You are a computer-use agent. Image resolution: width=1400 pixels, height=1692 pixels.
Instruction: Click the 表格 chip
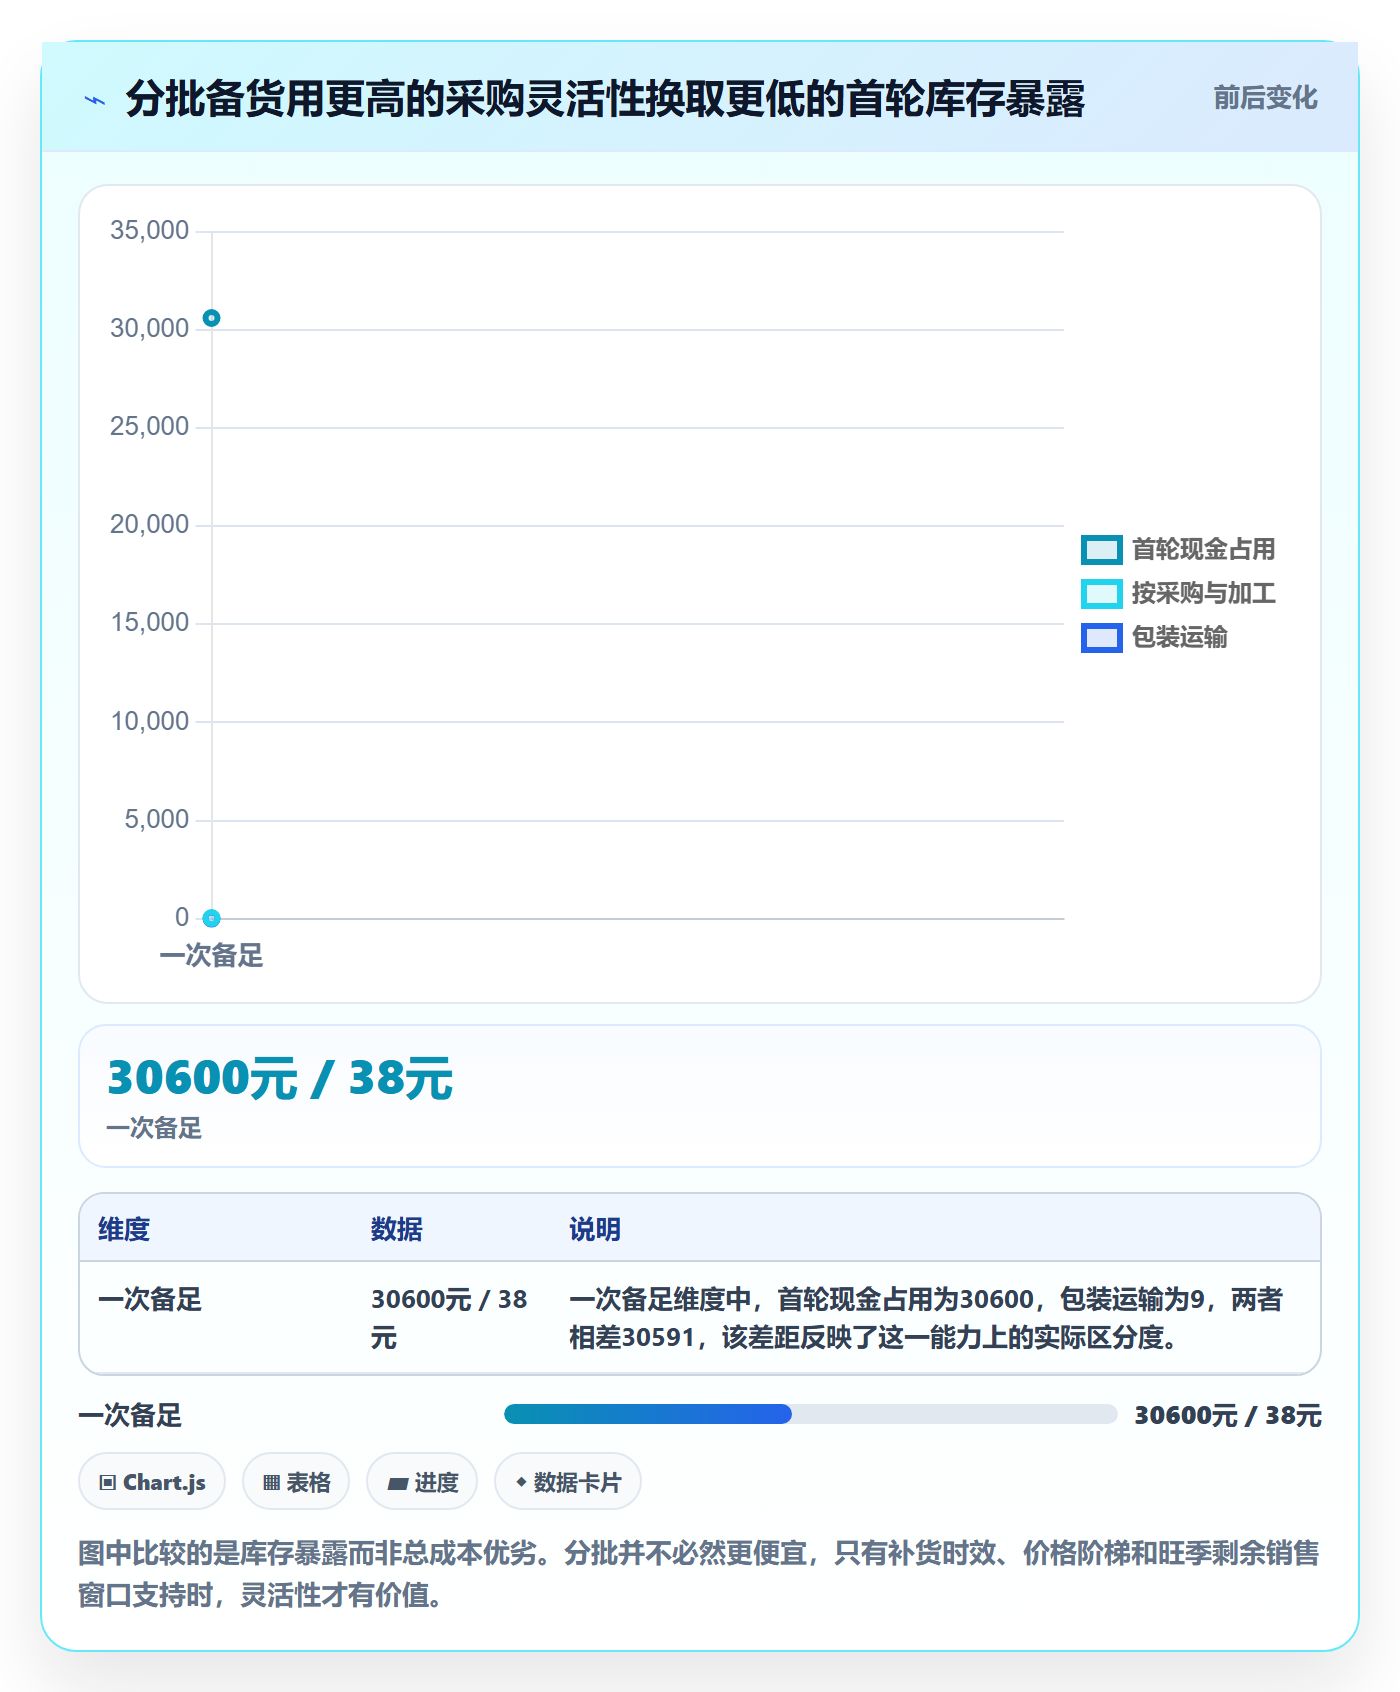click(296, 1482)
